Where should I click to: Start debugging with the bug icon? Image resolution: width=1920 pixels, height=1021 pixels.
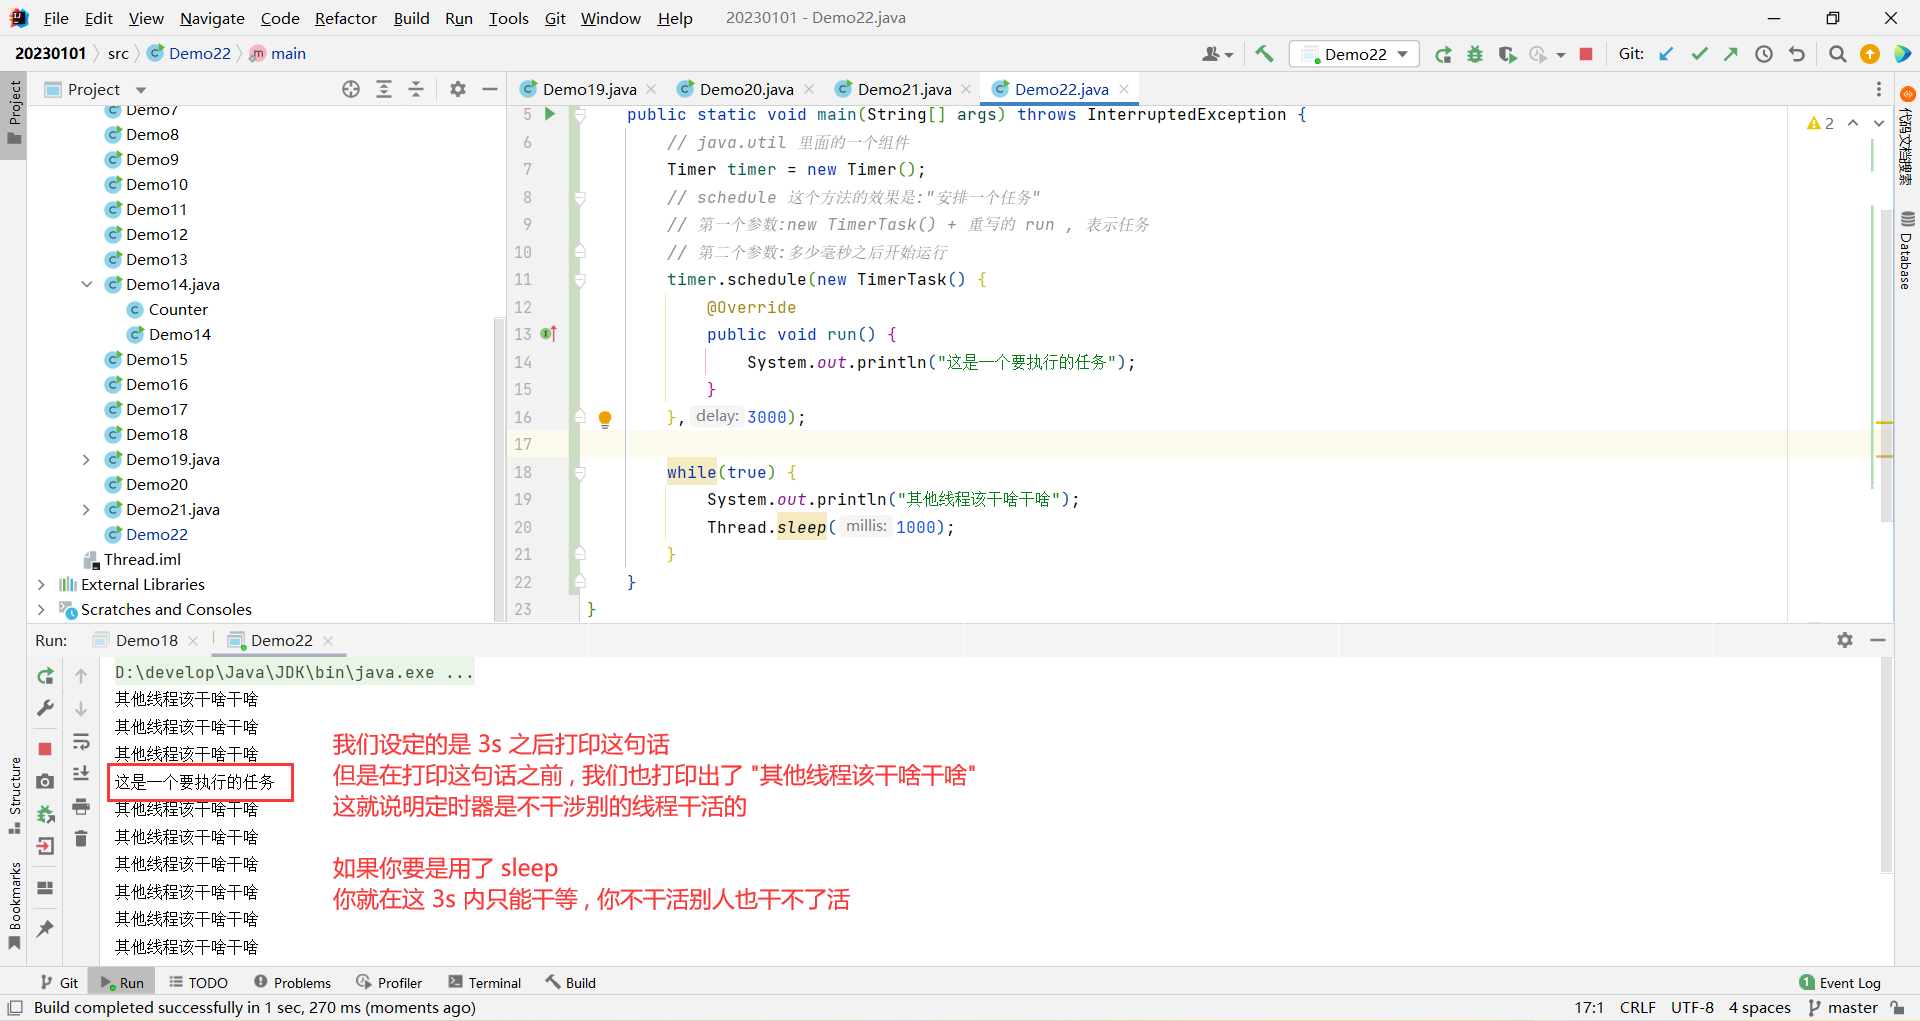1475,54
